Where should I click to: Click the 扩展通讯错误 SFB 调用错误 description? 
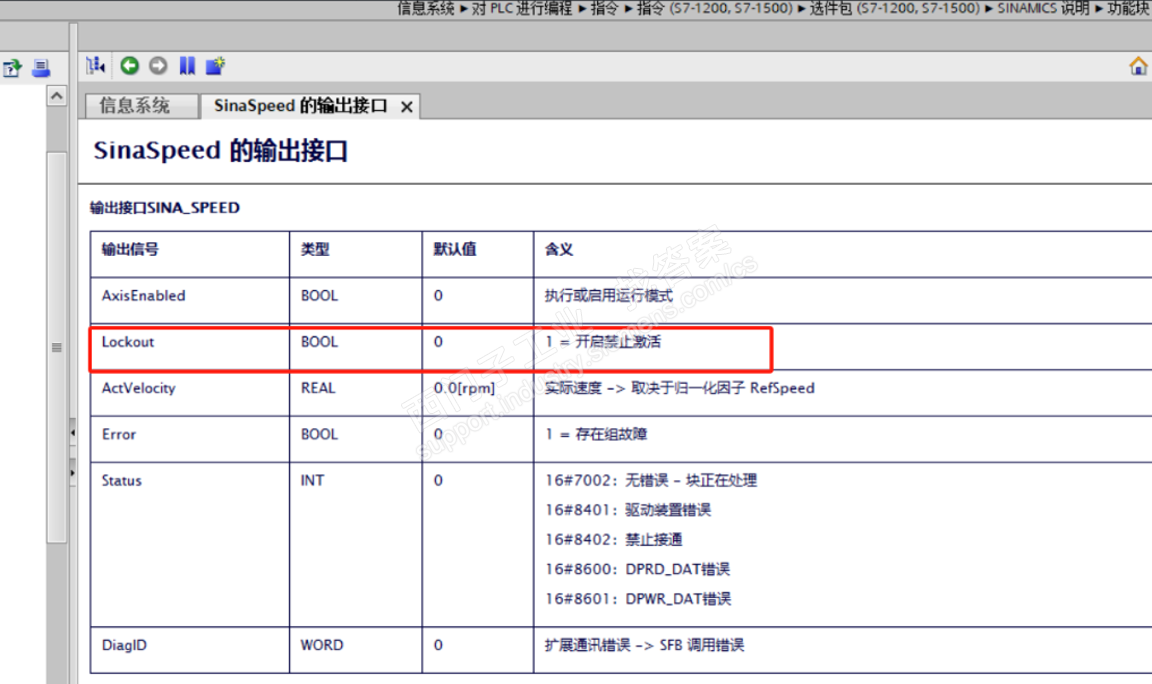click(644, 646)
